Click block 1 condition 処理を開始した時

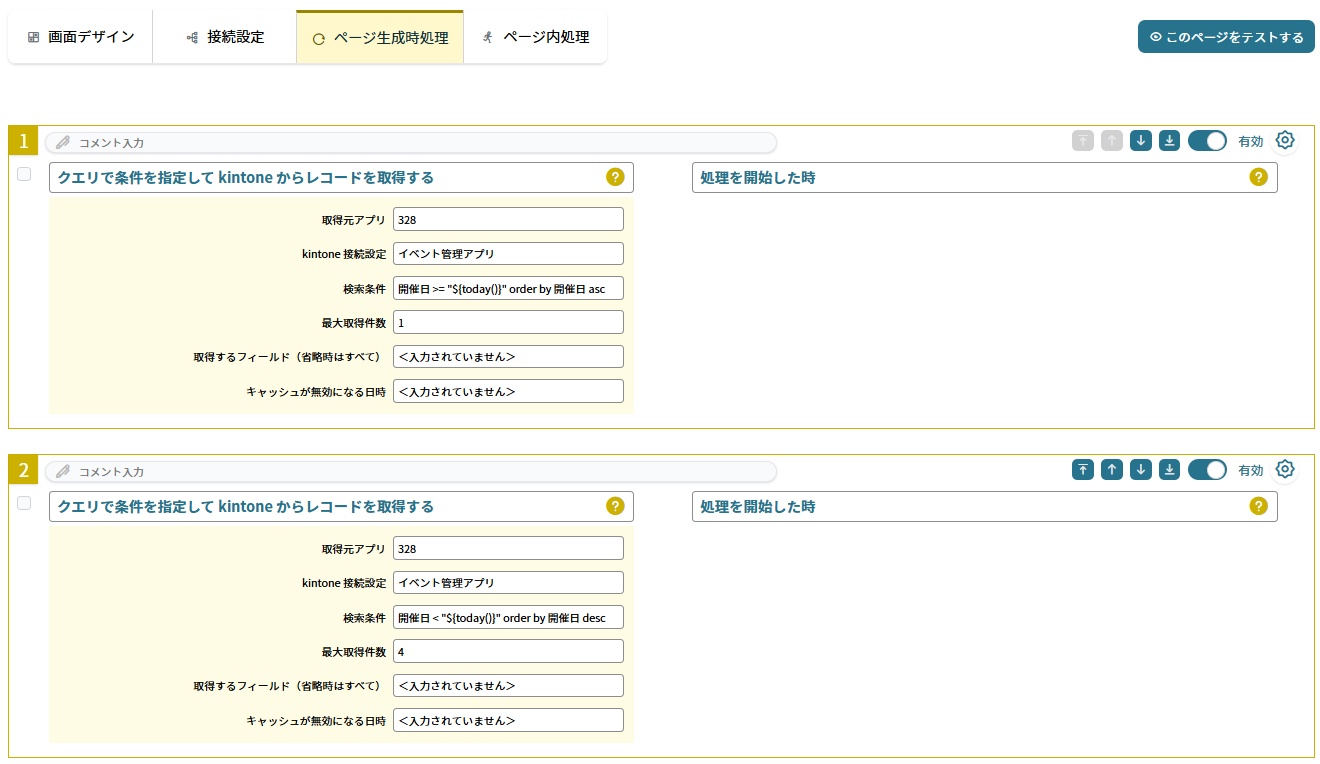click(984, 177)
